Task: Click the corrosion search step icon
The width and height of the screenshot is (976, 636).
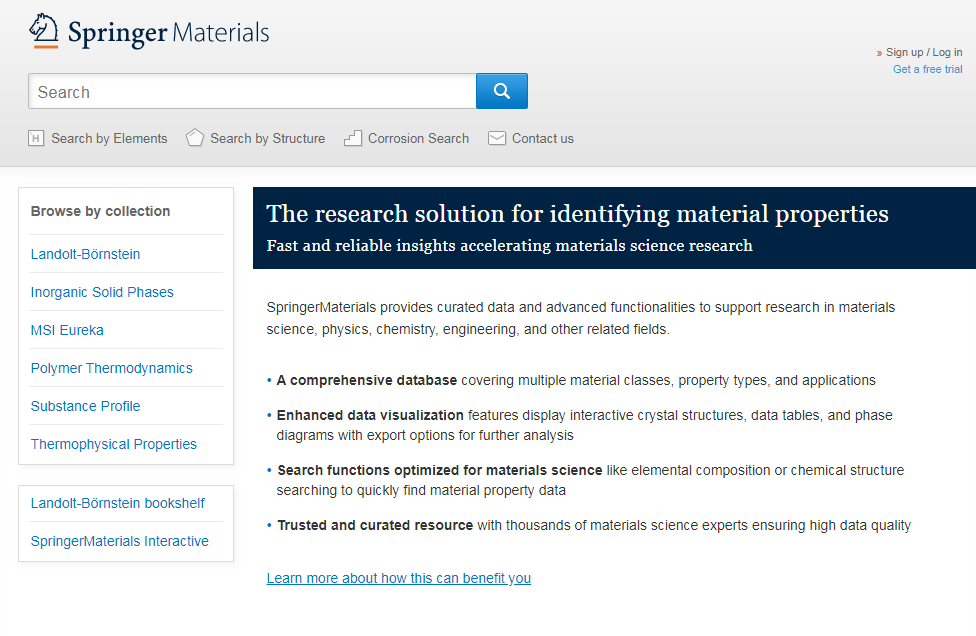Action: (353, 138)
